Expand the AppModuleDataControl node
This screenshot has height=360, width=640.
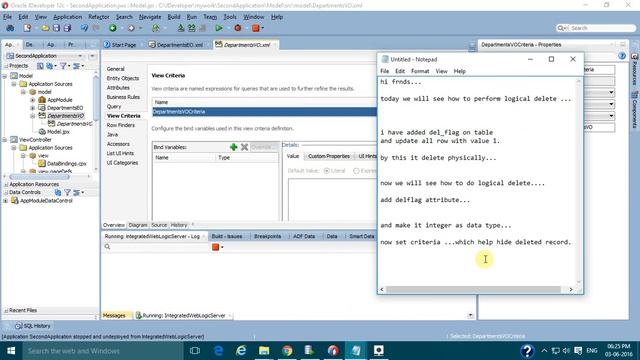point(5,201)
